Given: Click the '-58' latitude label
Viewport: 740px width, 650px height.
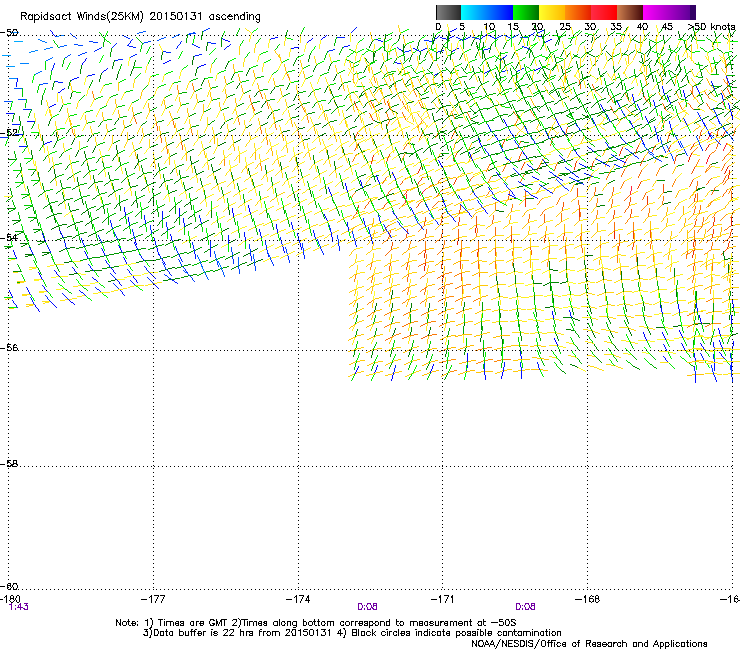Looking at the screenshot, I should click(9, 464).
